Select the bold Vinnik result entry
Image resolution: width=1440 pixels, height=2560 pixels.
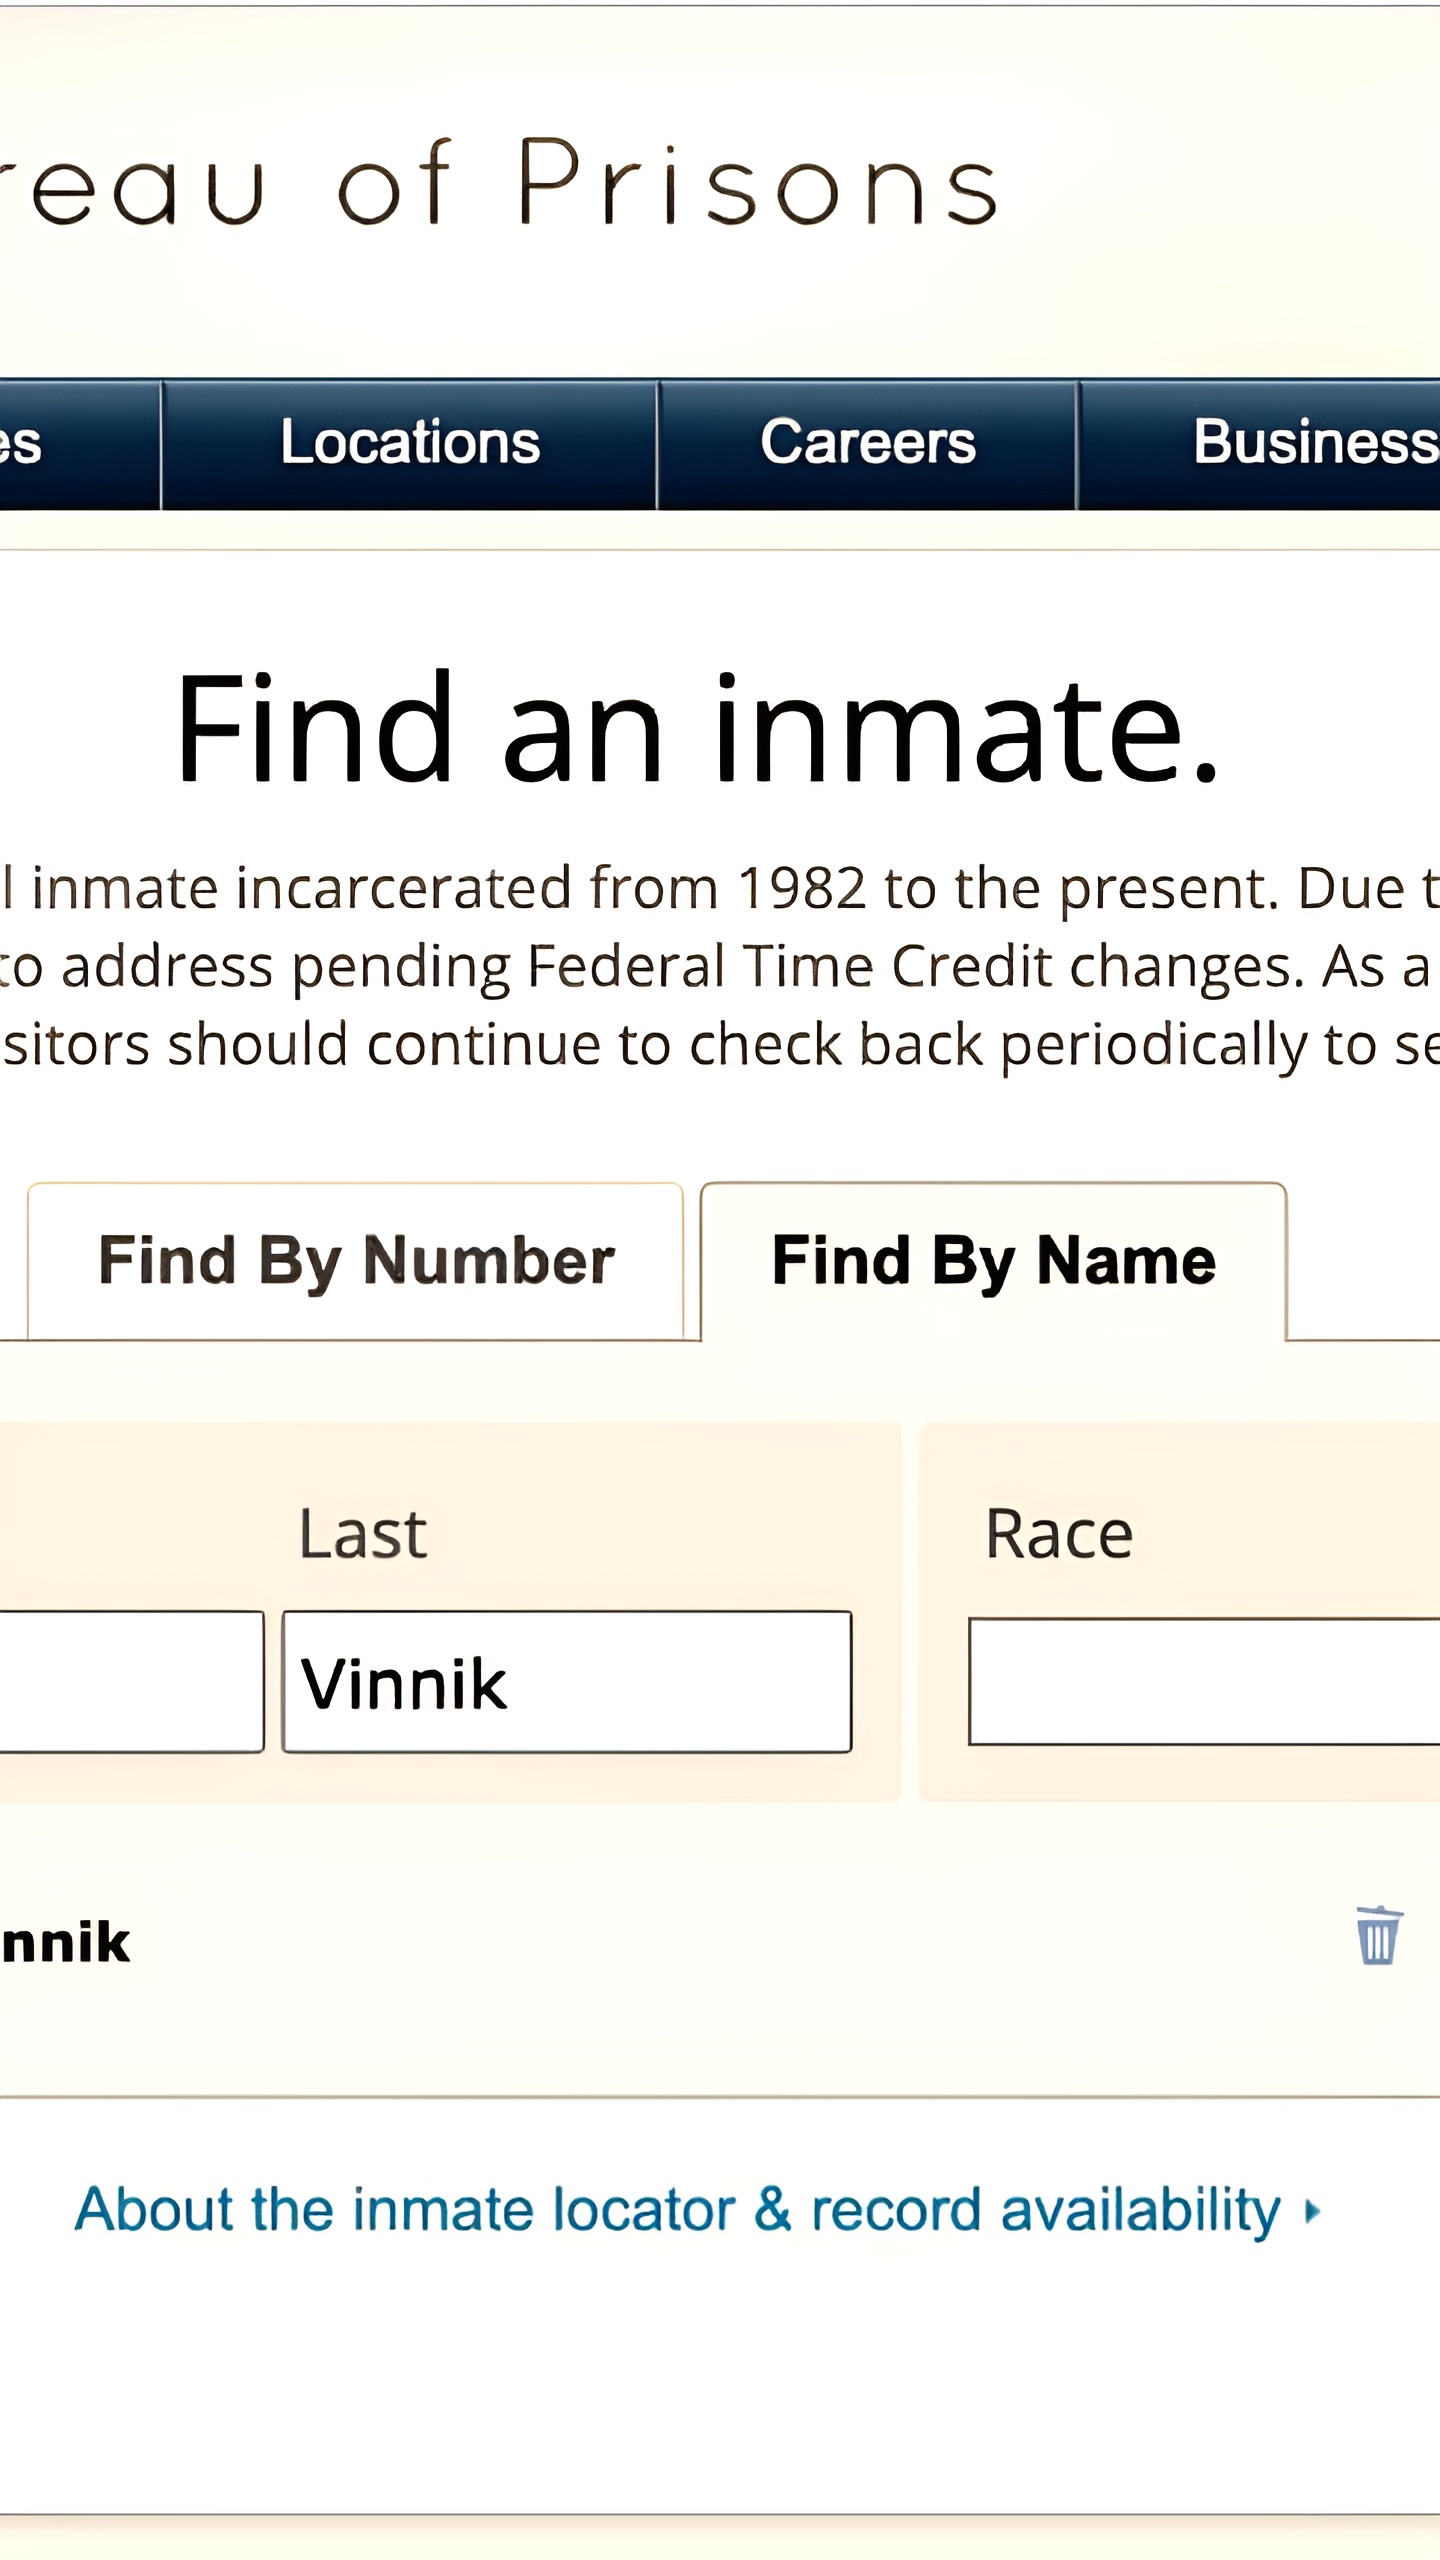(x=65, y=1943)
